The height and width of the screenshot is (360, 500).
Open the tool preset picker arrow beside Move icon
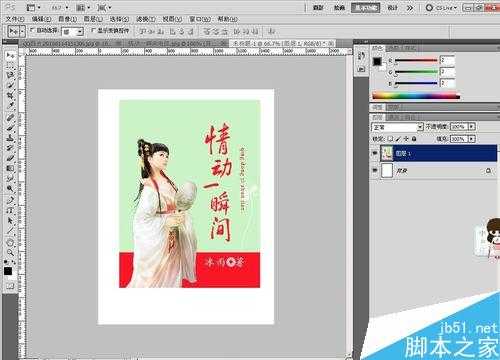22,32
